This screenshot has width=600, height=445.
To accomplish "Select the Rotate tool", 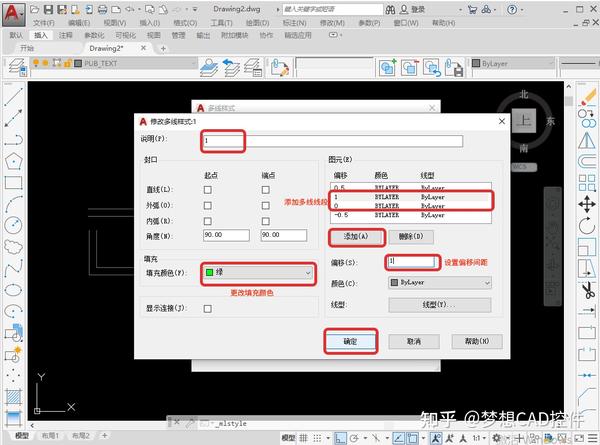I will click(x=587, y=226).
